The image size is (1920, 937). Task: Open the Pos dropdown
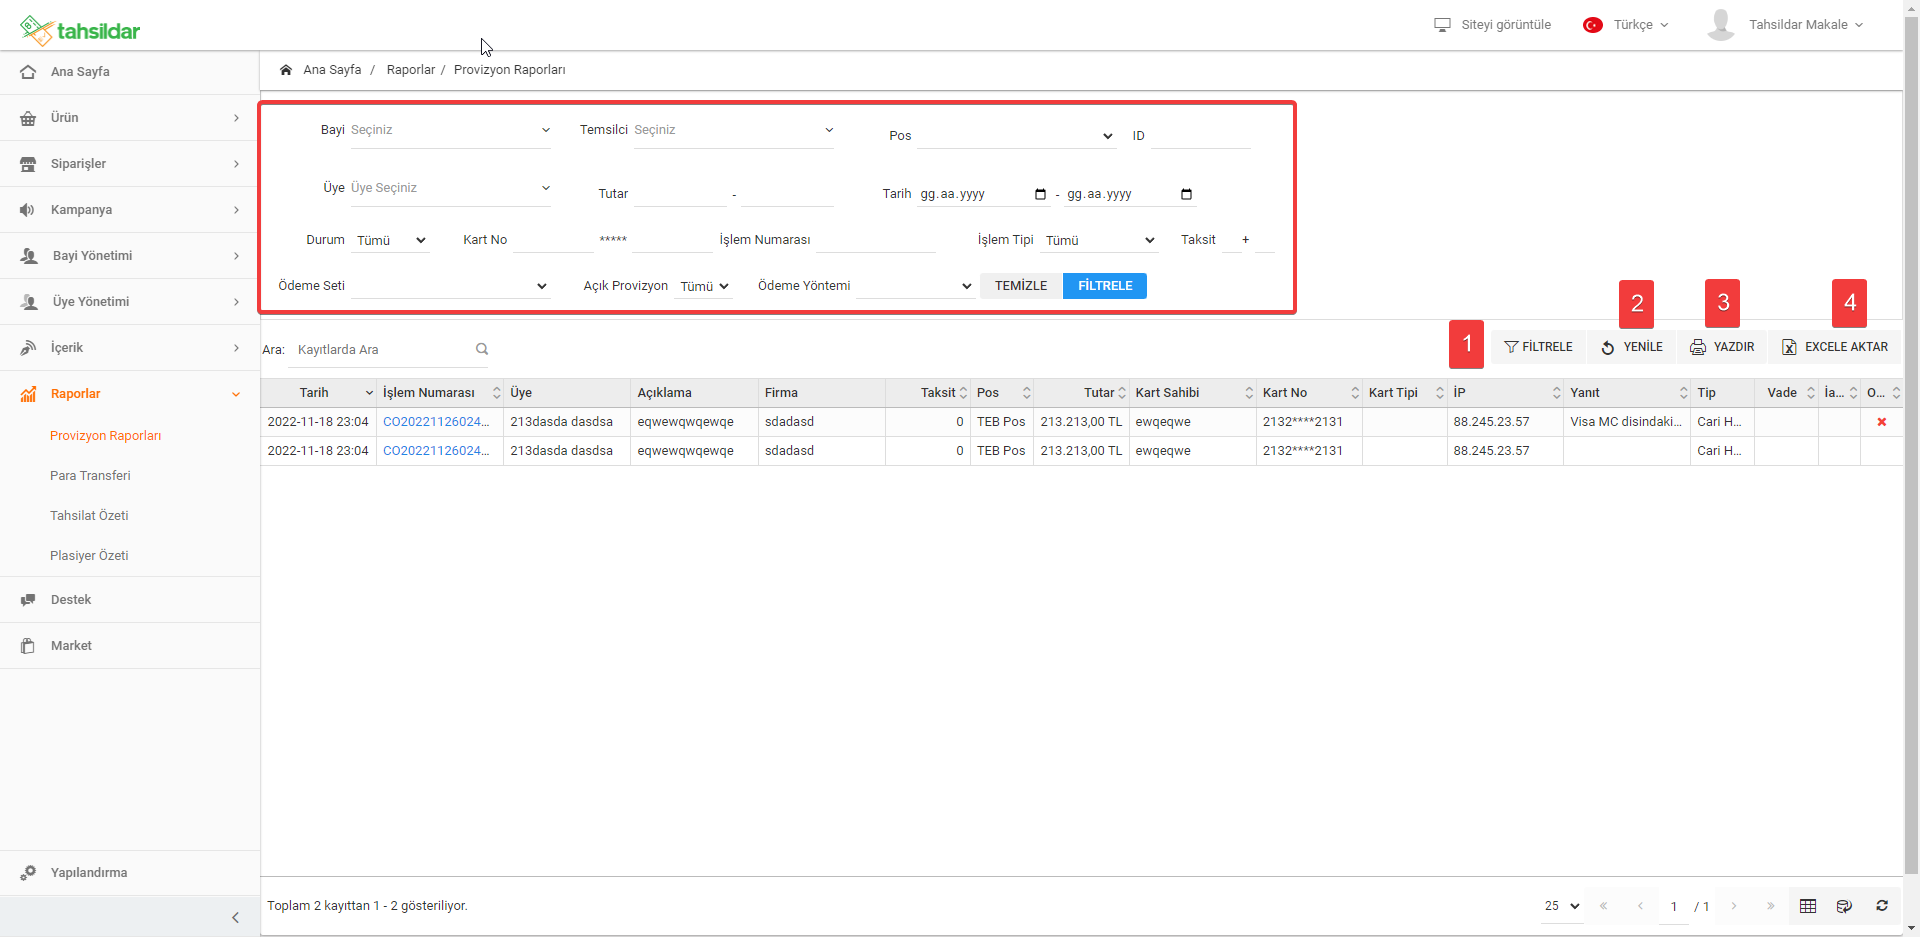pyautogui.click(x=1016, y=136)
